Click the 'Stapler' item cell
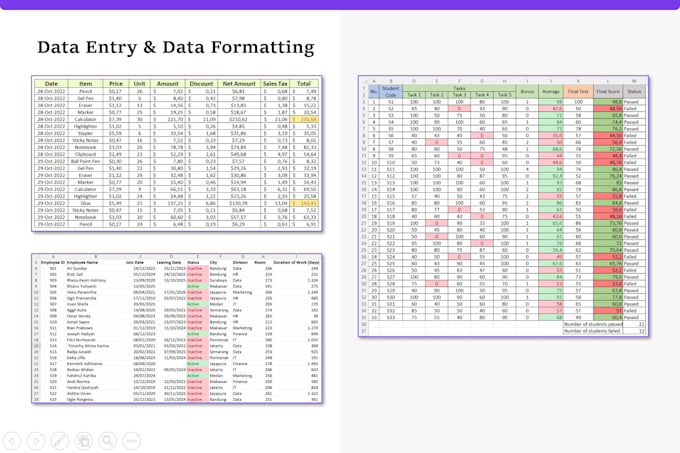Screen dimensions: 680x453 click(85, 133)
